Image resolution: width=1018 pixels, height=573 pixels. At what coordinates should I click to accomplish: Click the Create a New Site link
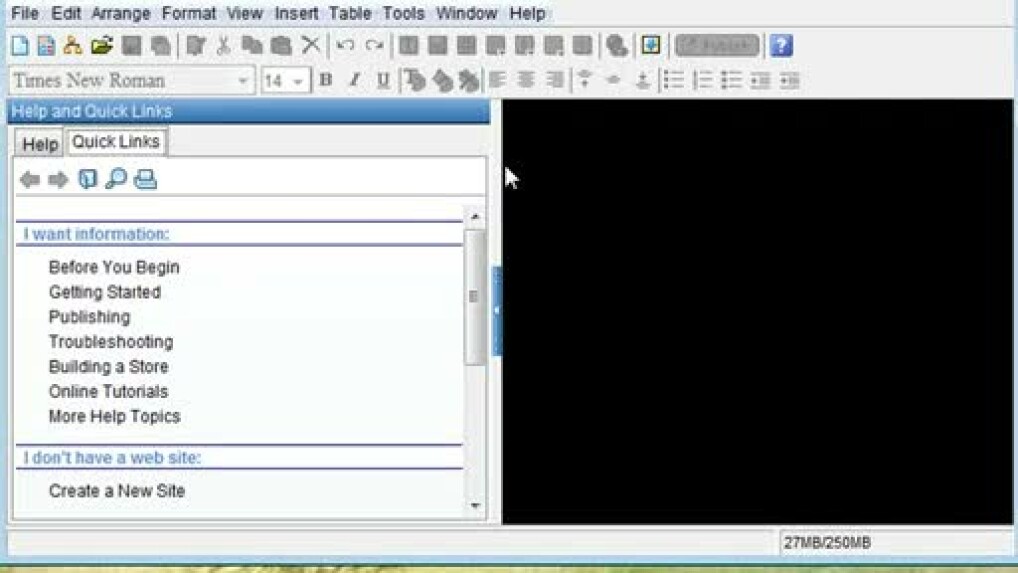(x=116, y=491)
